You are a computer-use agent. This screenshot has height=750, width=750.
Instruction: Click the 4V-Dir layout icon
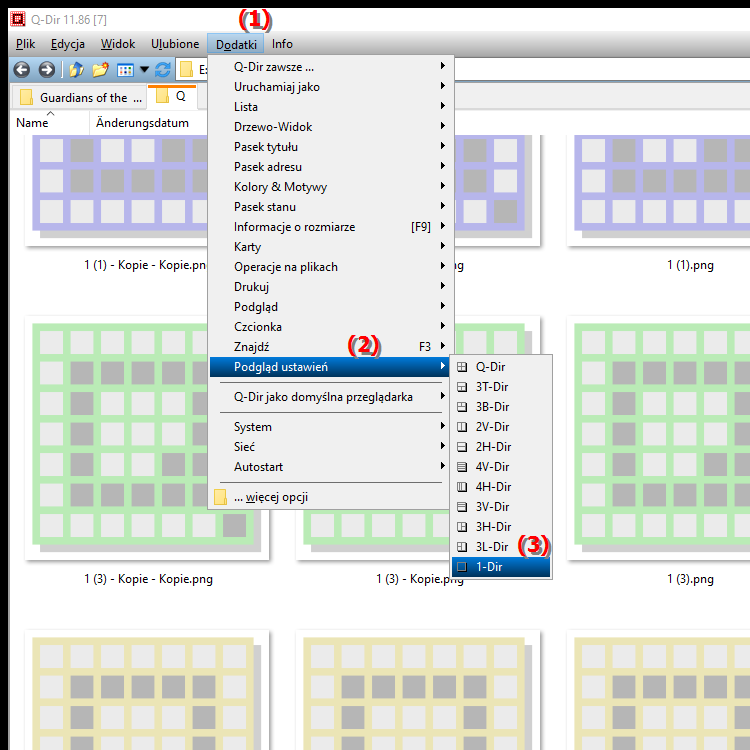coord(462,467)
